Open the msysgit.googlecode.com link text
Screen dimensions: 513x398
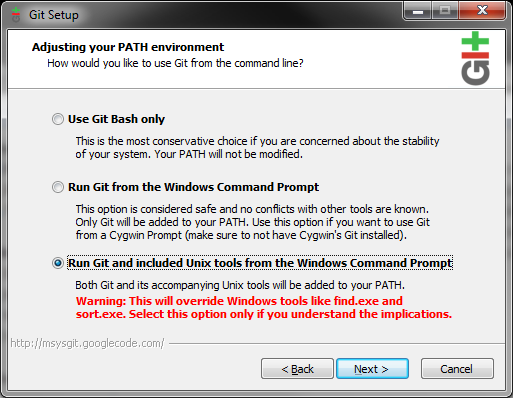[87, 343]
